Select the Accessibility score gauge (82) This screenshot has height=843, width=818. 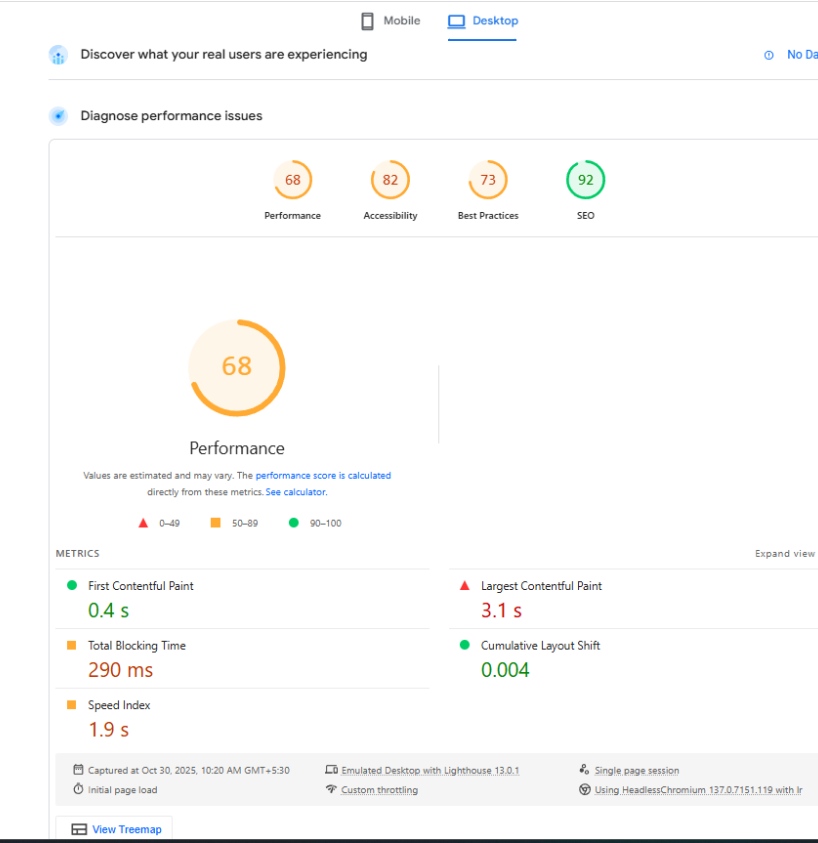[390, 181]
